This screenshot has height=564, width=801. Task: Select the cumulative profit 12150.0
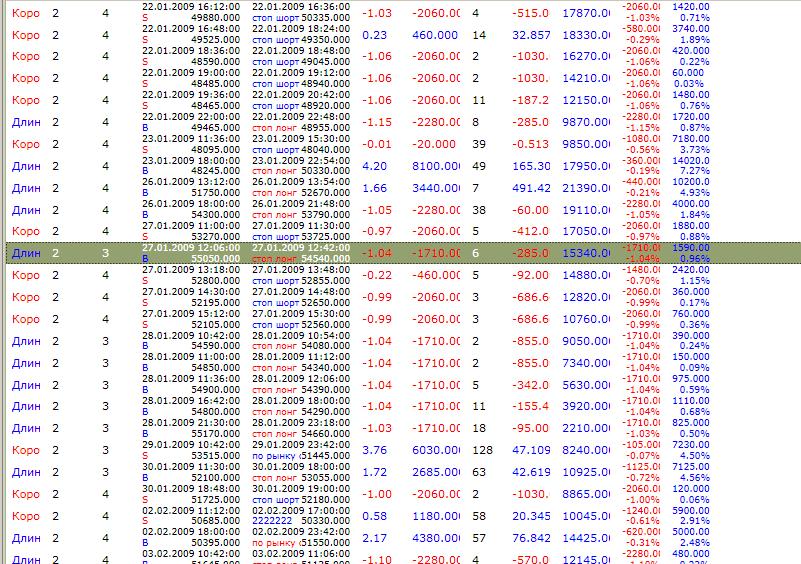[x=586, y=101]
